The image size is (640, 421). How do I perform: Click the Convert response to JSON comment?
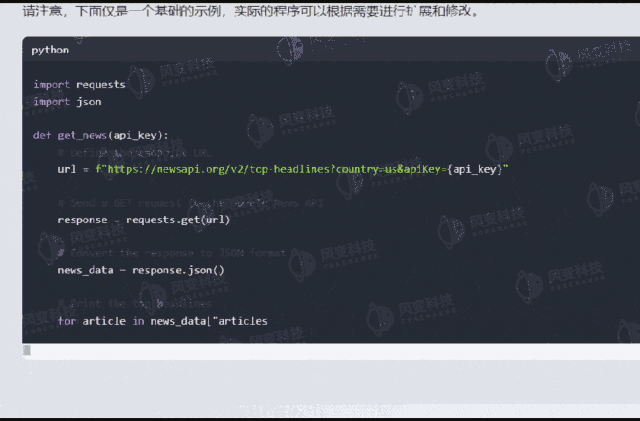(171, 253)
